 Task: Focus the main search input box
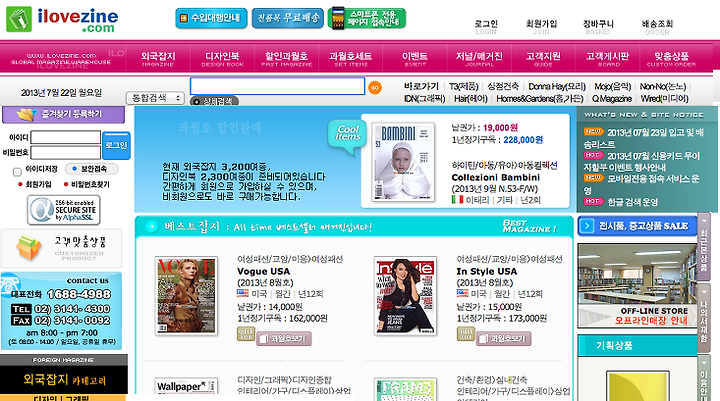(x=277, y=86)
